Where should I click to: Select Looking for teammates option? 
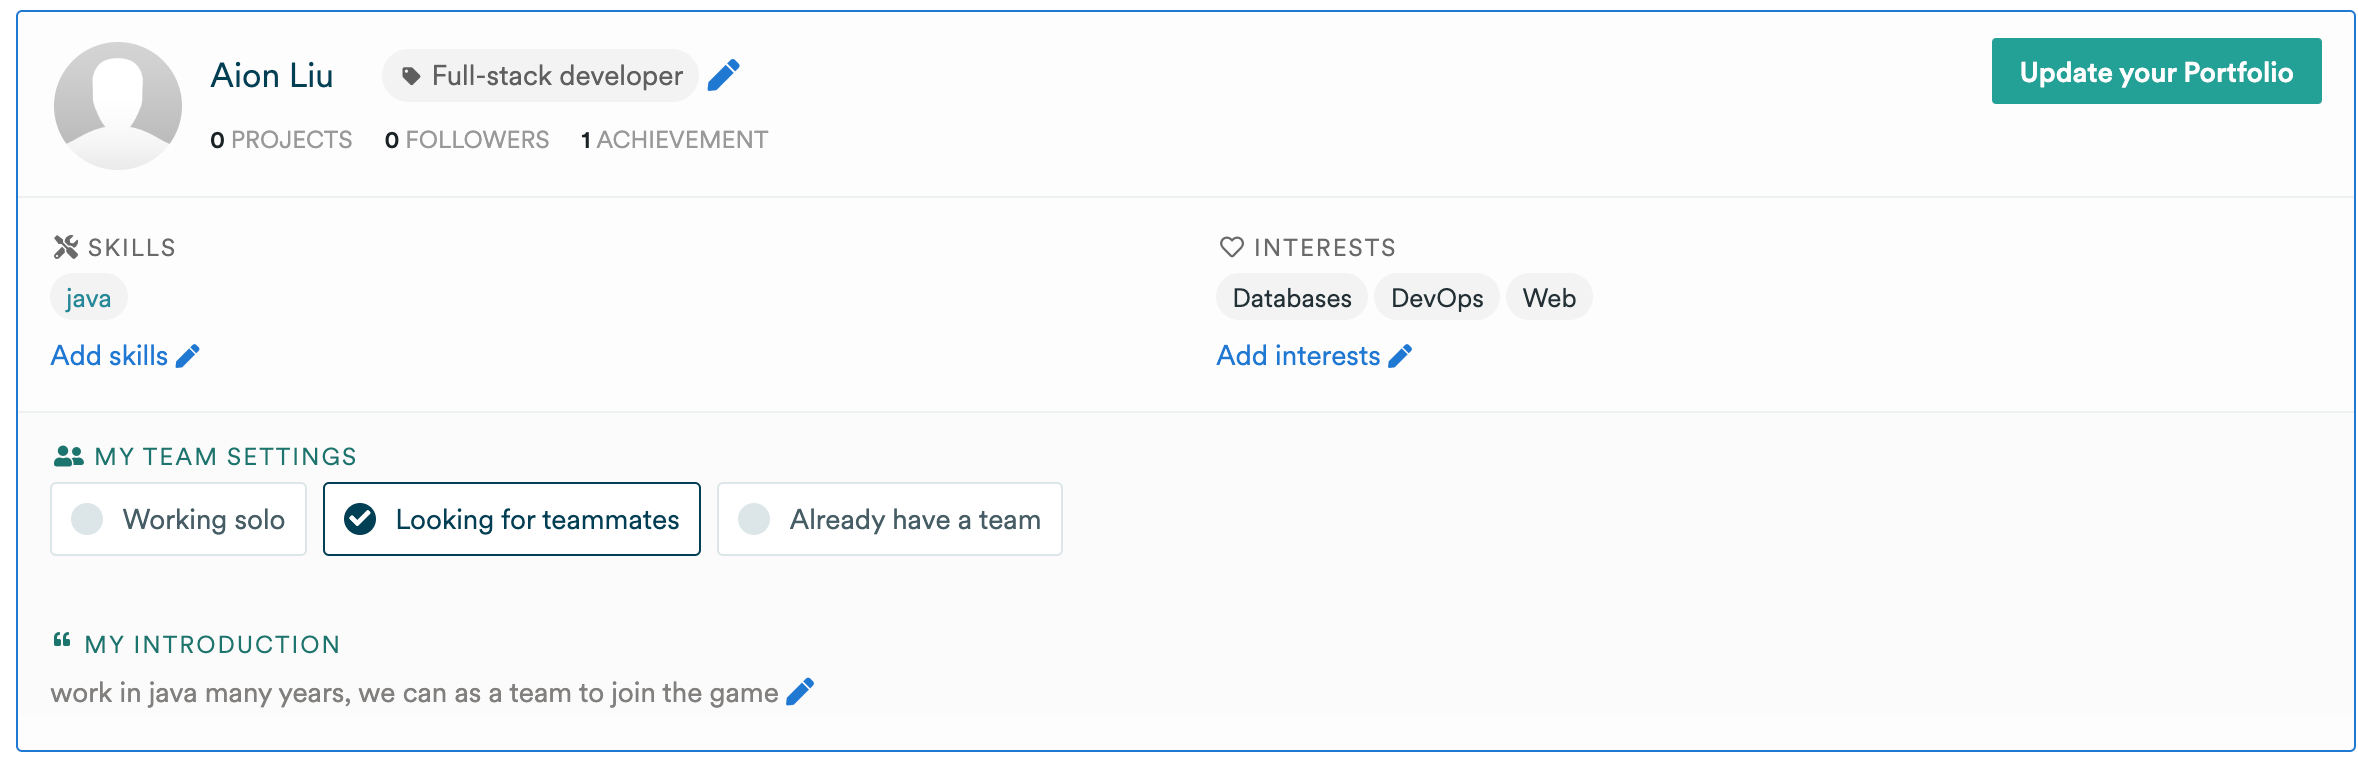tap(511, 519)
